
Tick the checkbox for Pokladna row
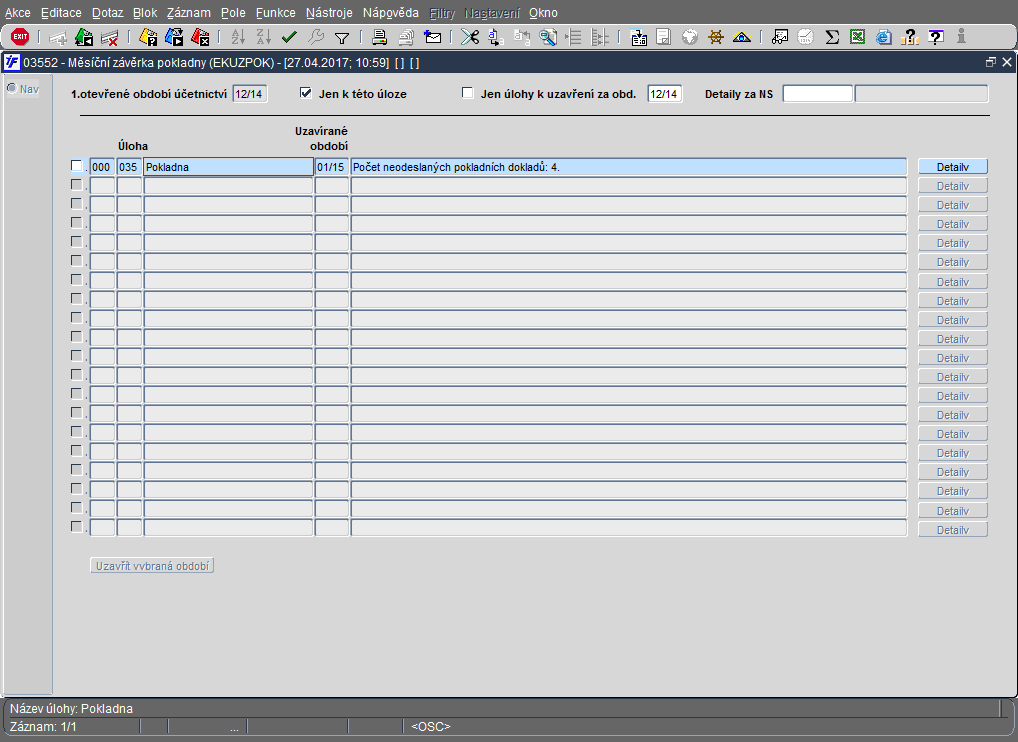pyautogui.click(x=77, y=166)
